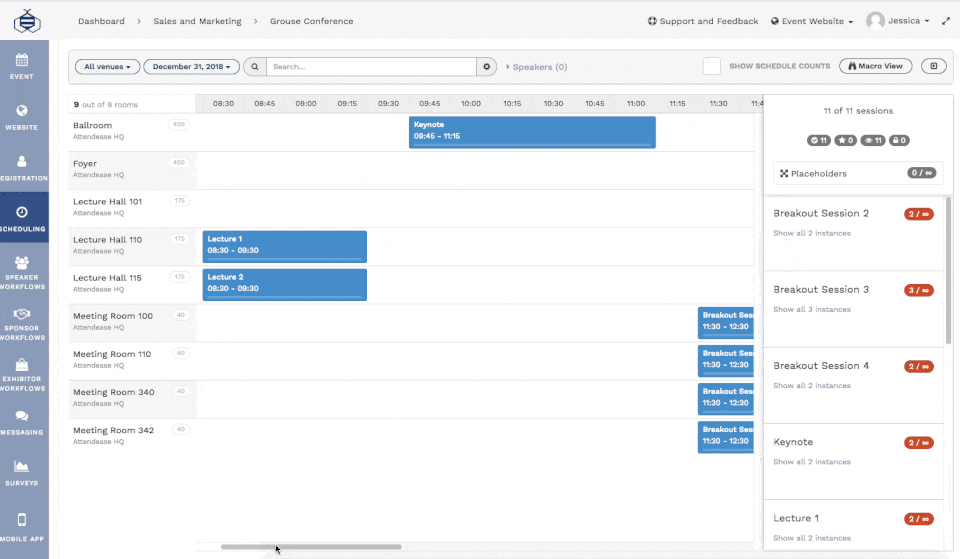
Task: Go to Sales and Marketing breadcrumb
Action: point(197,21)
